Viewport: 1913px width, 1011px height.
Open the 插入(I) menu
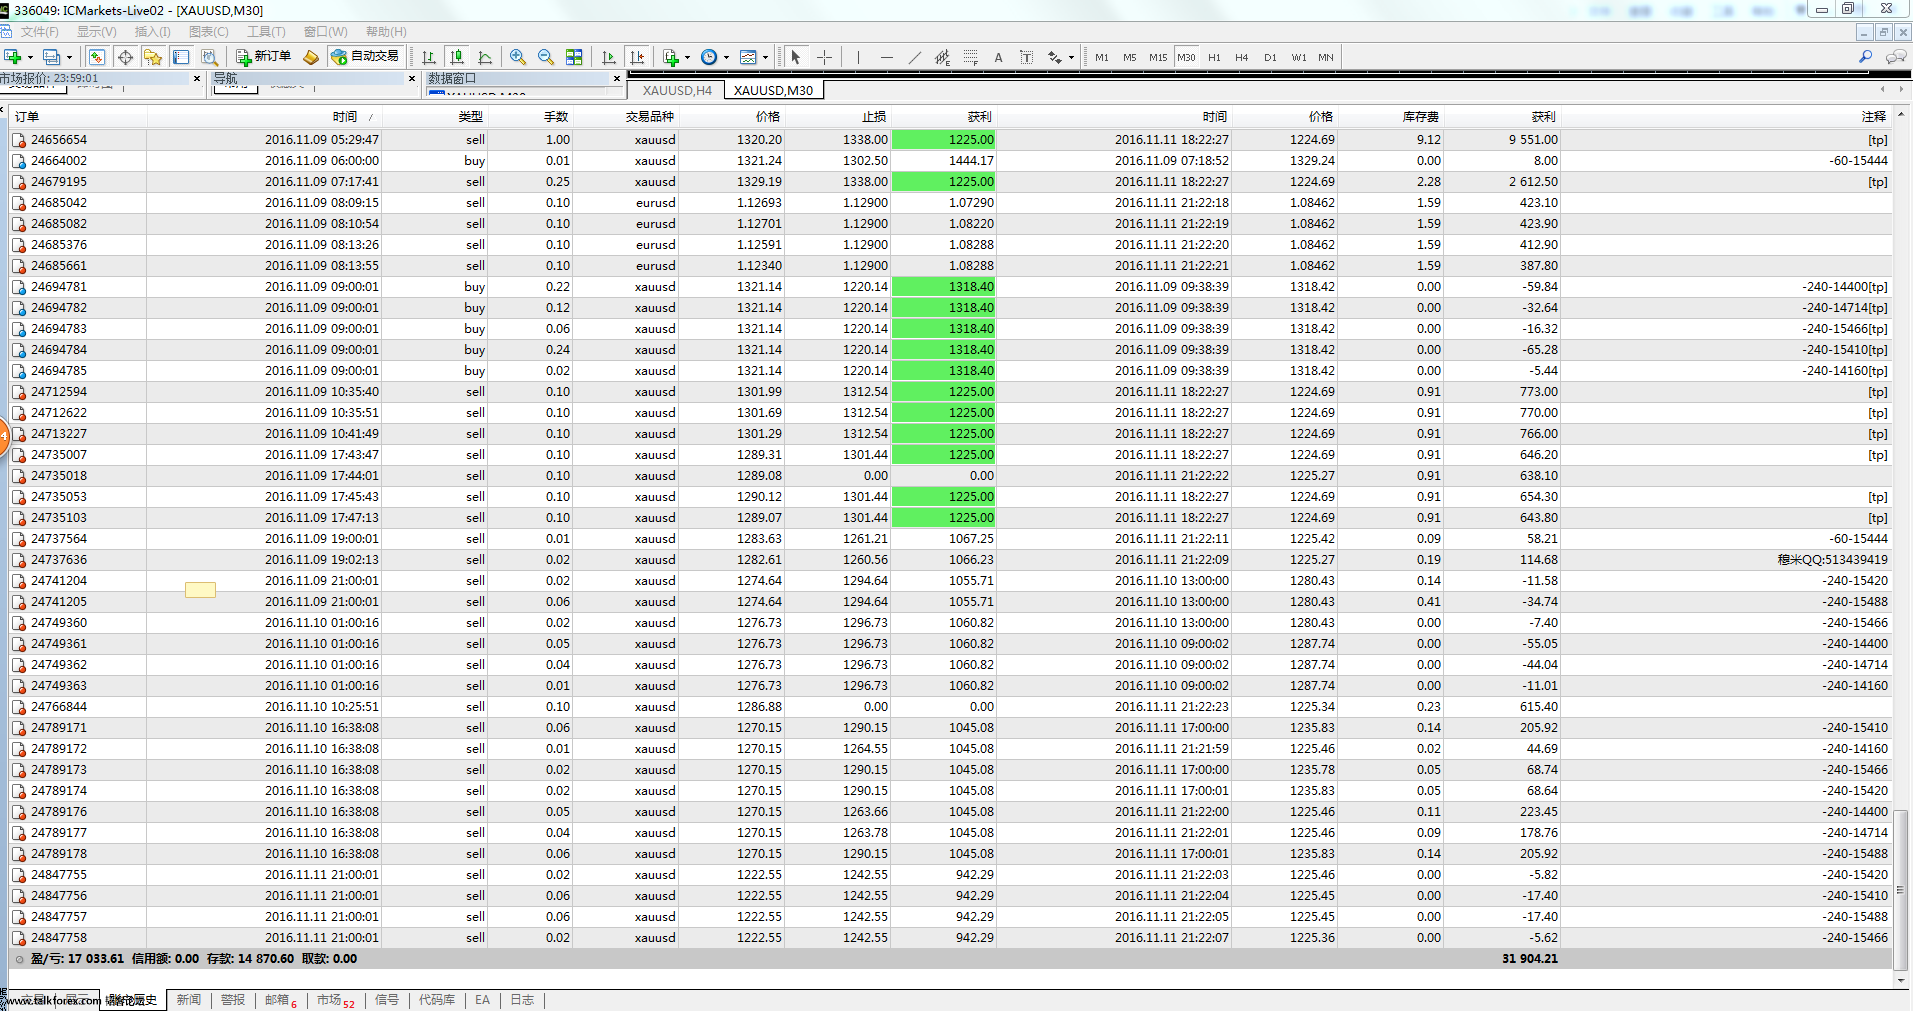[x=152, y=32]
